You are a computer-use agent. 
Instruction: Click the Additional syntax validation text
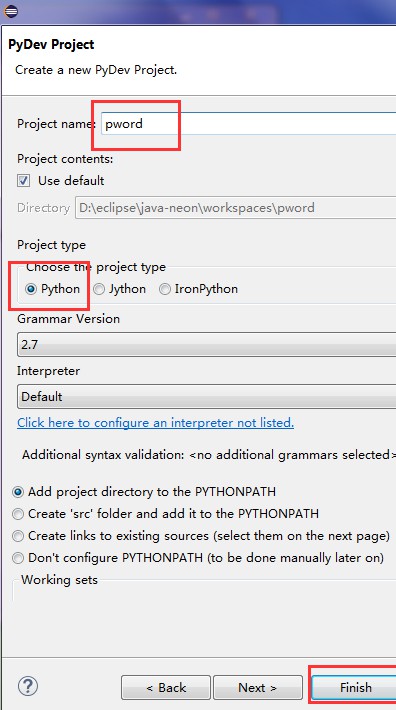[209, 455]
